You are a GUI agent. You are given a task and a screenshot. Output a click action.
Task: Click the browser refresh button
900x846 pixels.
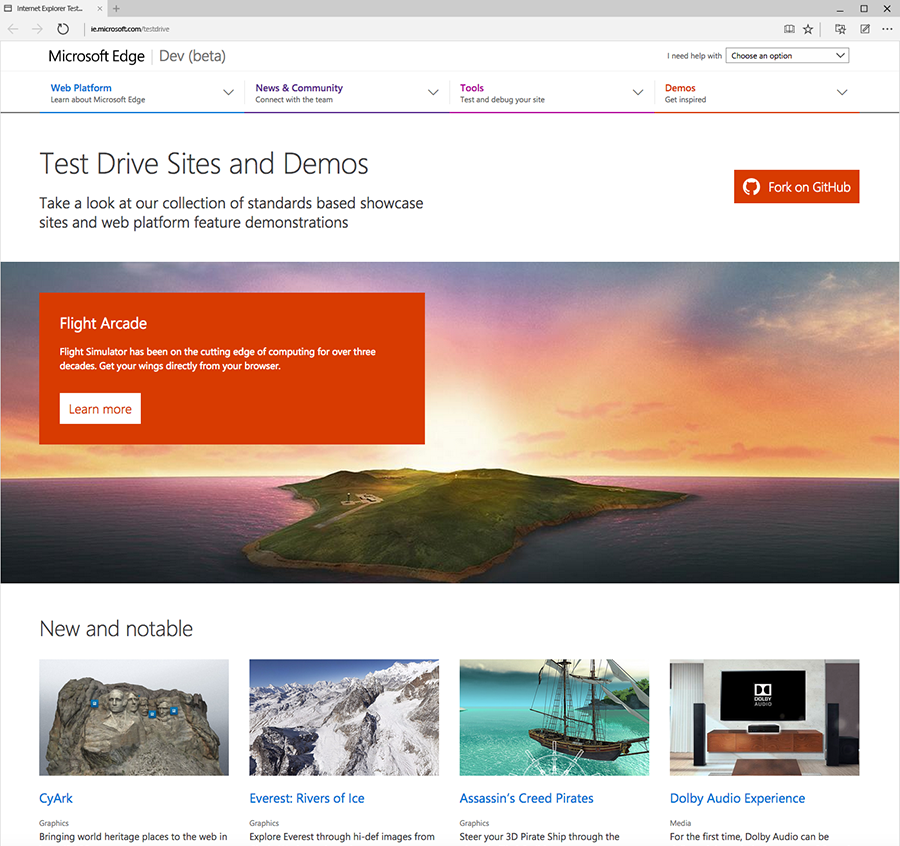[x=63, y=29]
